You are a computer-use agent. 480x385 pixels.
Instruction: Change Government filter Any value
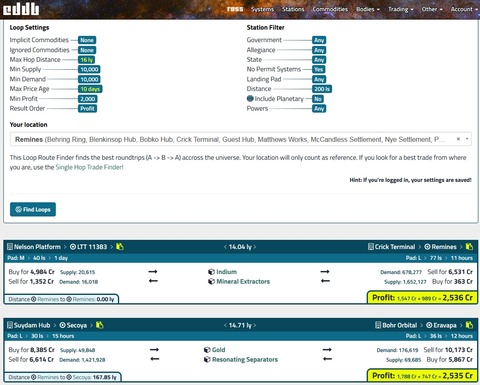(319, 40)
